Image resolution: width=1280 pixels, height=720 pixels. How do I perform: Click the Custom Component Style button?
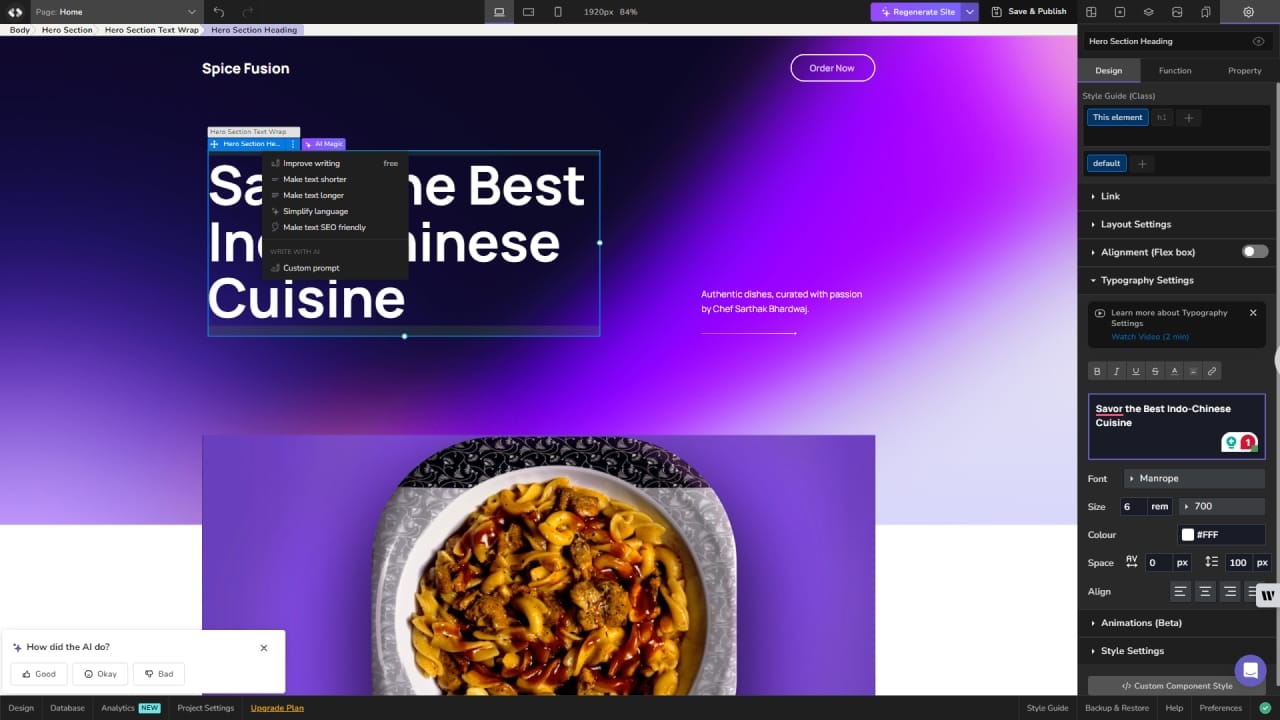(x=1176, y=686)
